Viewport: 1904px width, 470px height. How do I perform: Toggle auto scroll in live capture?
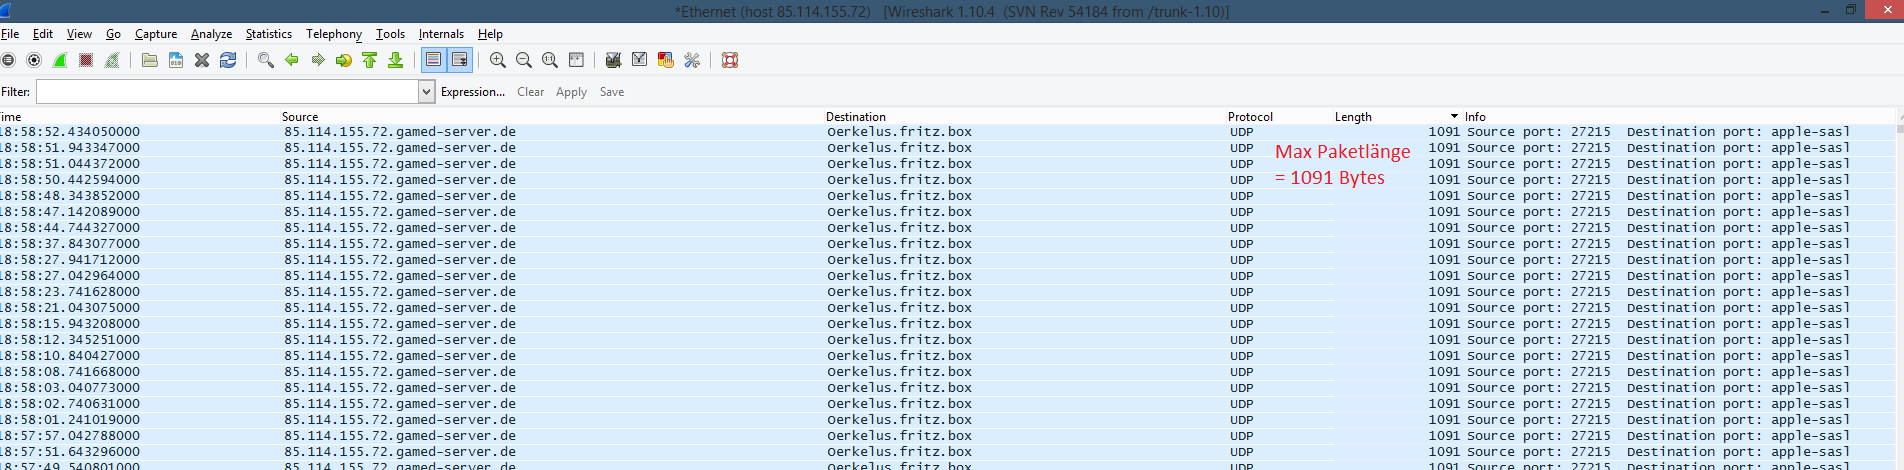pyautogui.click(x=459, y=60)
